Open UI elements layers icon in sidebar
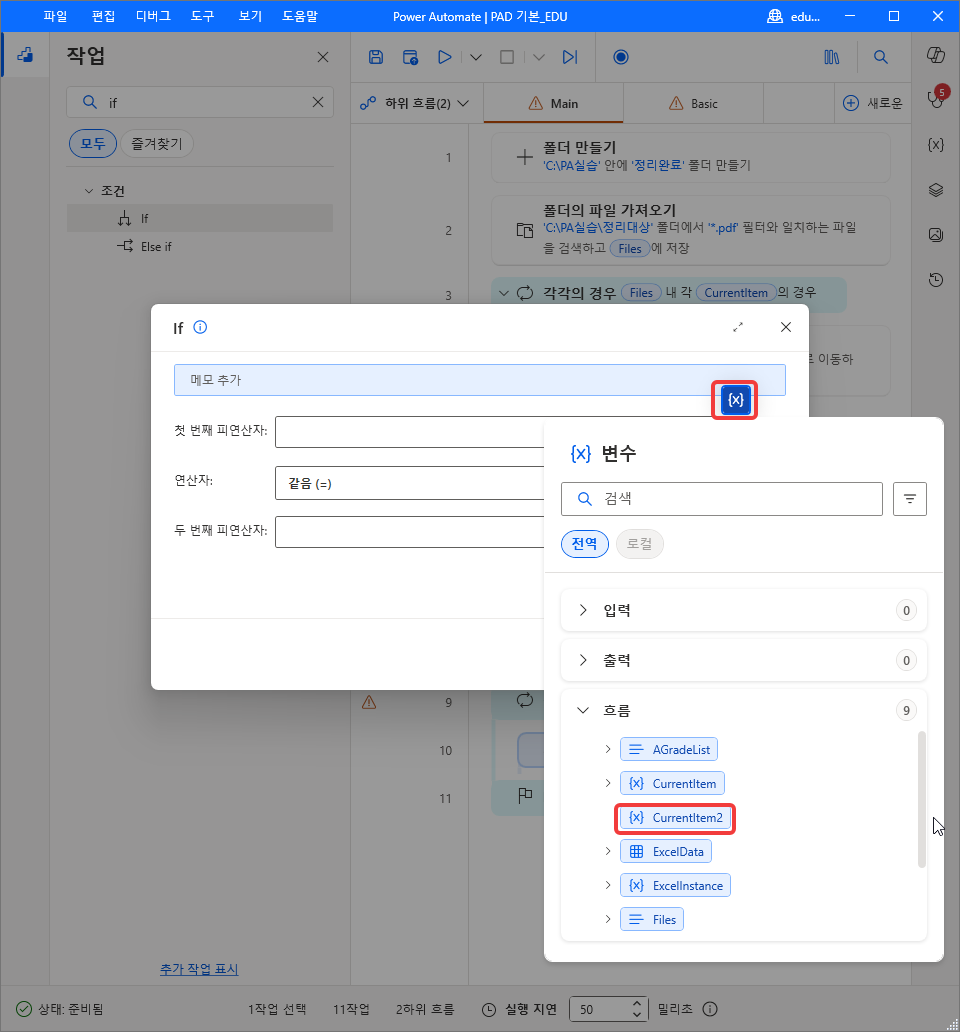The image size is (960, 1032). click(x=936, y=190)
